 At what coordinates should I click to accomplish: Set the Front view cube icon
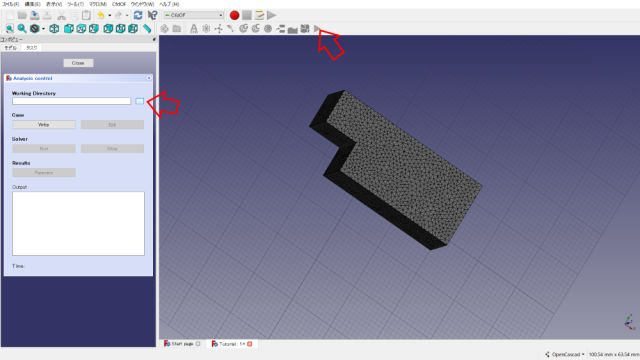[69, 29]
